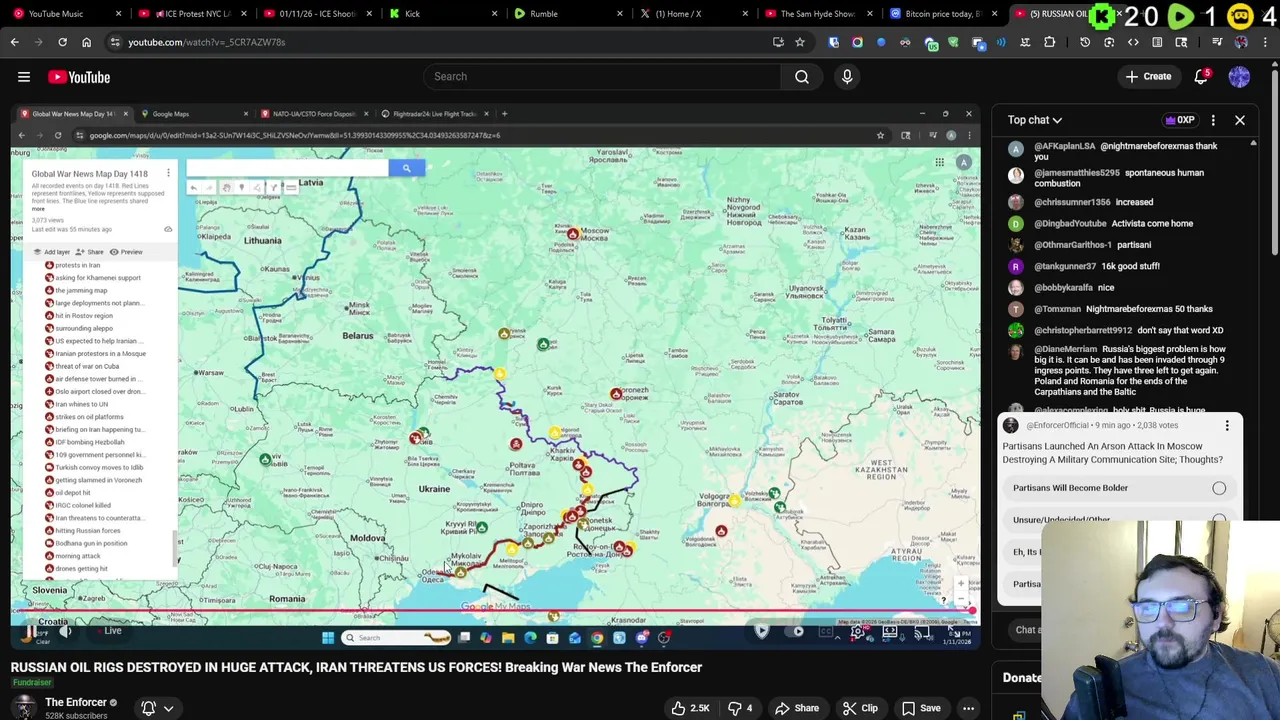Click the Clip button
Screen dimensions: 1280x720
pyautogui.click(x=860, y=708)
